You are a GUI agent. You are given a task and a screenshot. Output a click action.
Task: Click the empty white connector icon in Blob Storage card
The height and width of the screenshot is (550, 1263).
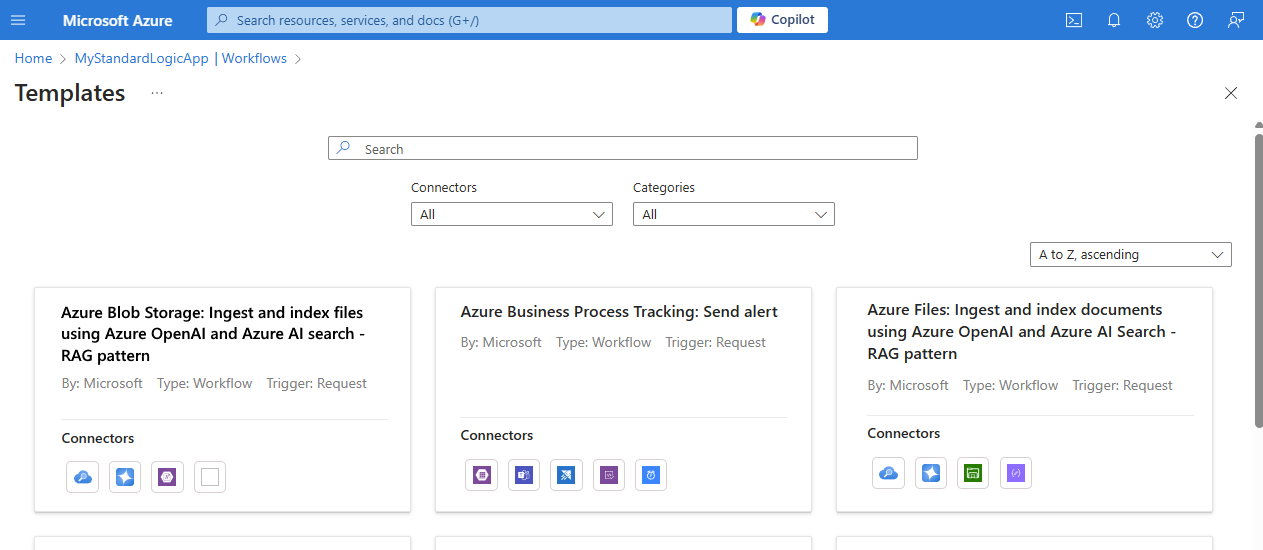pyautogui.click(x=210, y=477)
